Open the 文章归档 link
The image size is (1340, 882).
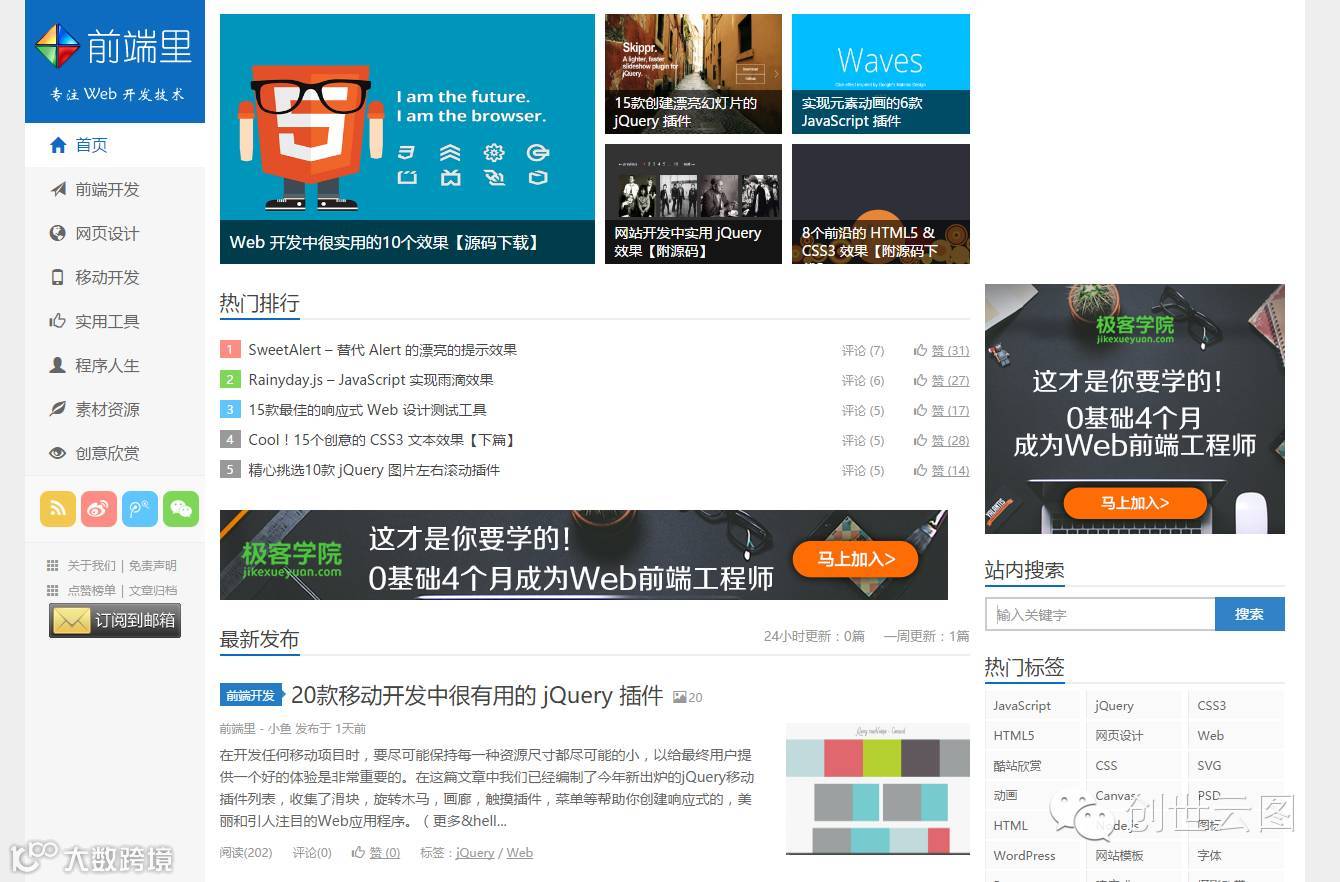[152, 591]
